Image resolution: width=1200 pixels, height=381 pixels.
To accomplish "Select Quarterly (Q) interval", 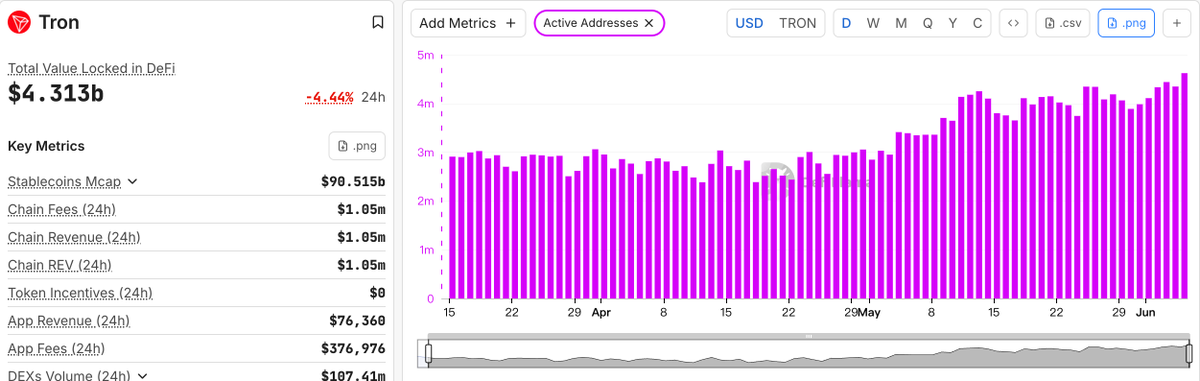I will [927, 23].
